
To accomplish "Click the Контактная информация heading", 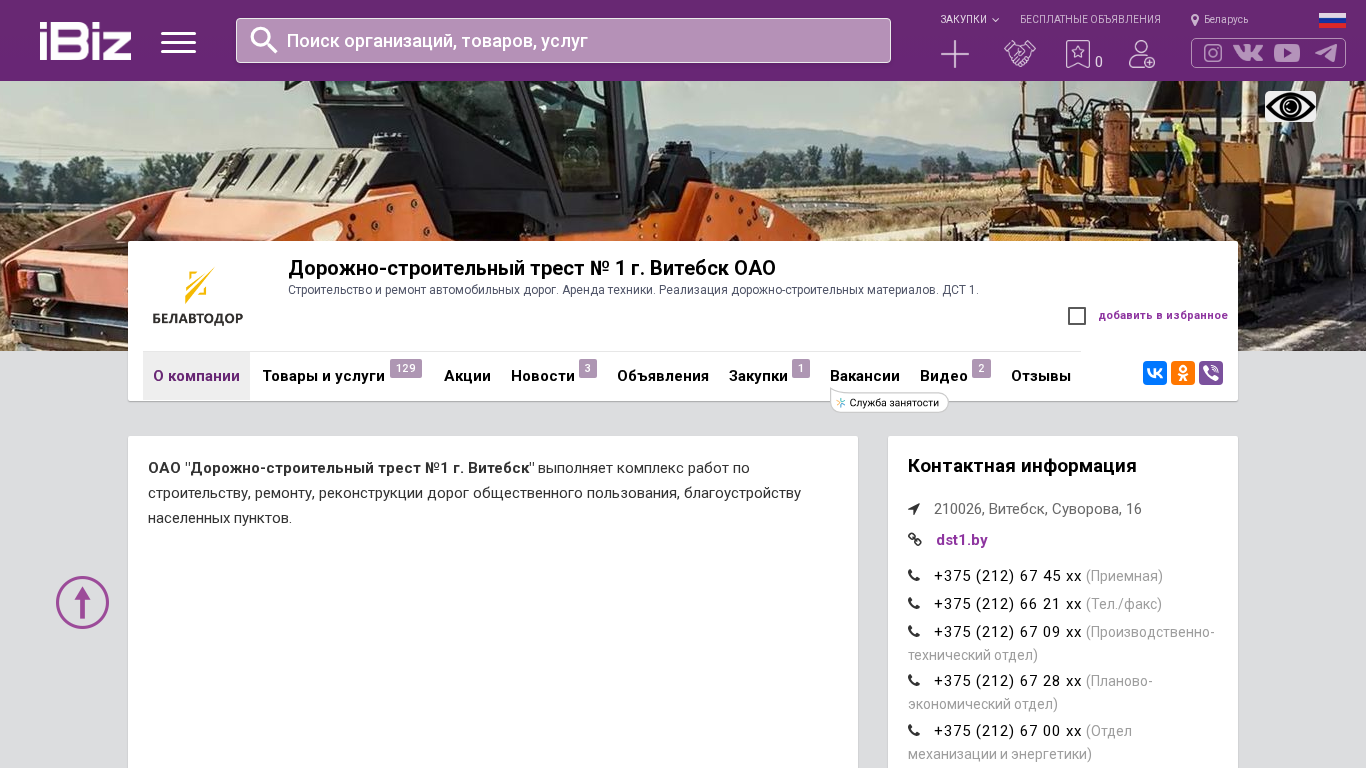I will [1022, 466].
